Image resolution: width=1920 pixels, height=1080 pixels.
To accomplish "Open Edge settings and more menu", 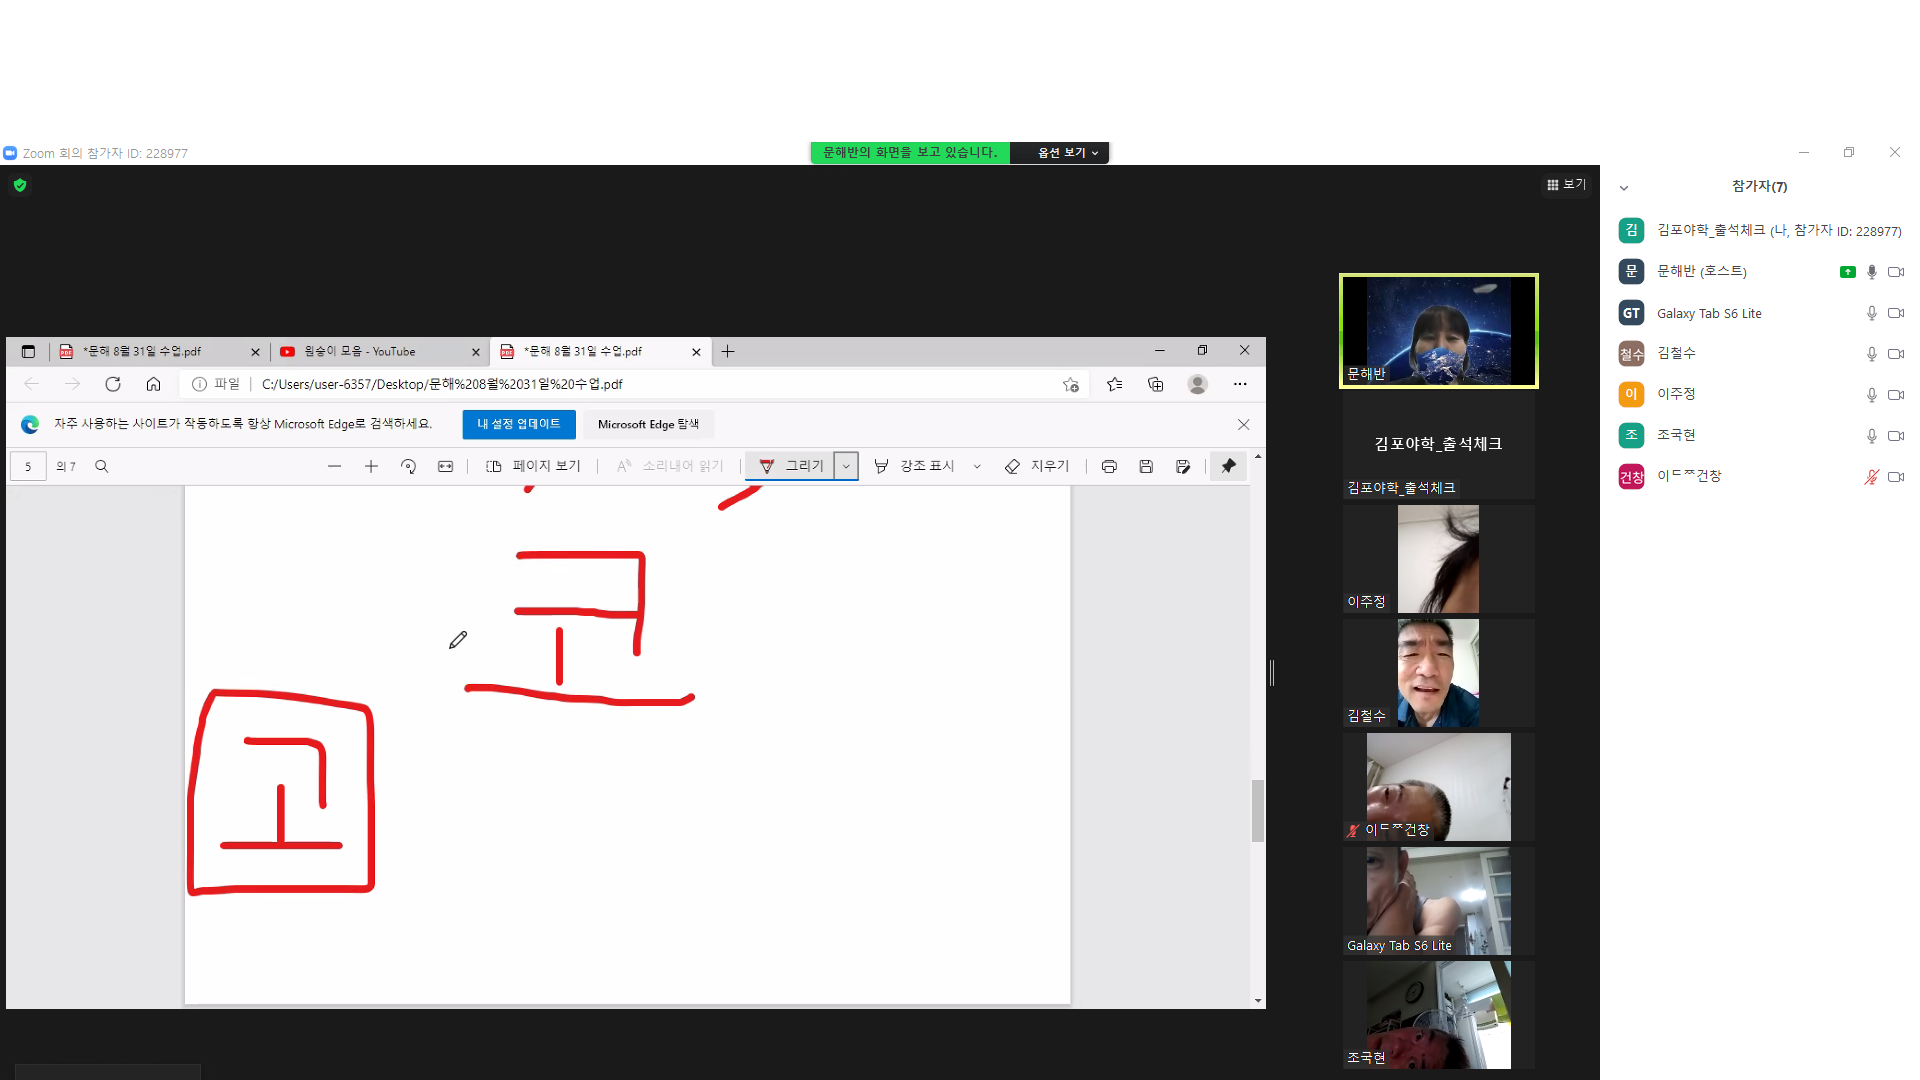I will click(1240, 384).
